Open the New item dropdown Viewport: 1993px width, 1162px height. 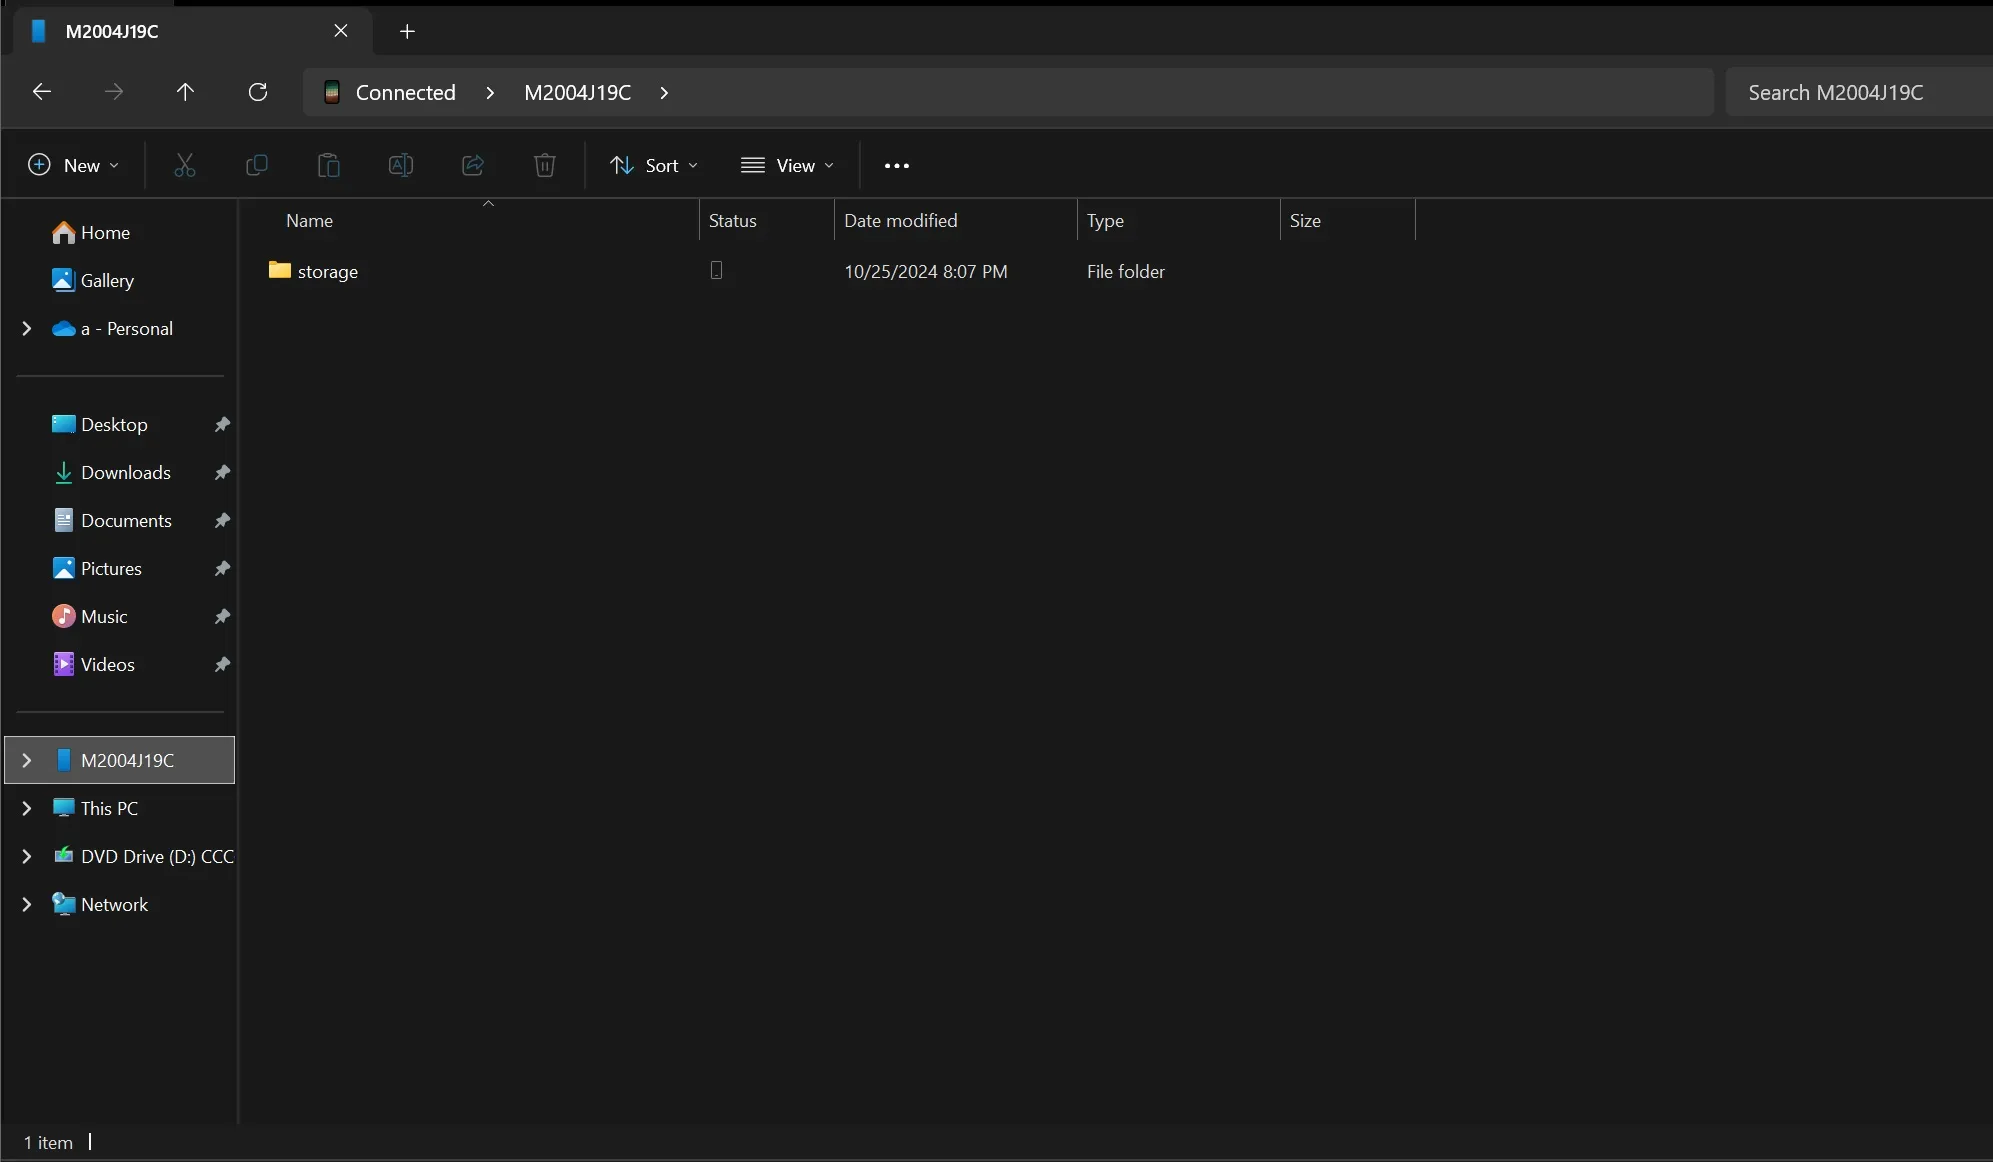[71, 165]
